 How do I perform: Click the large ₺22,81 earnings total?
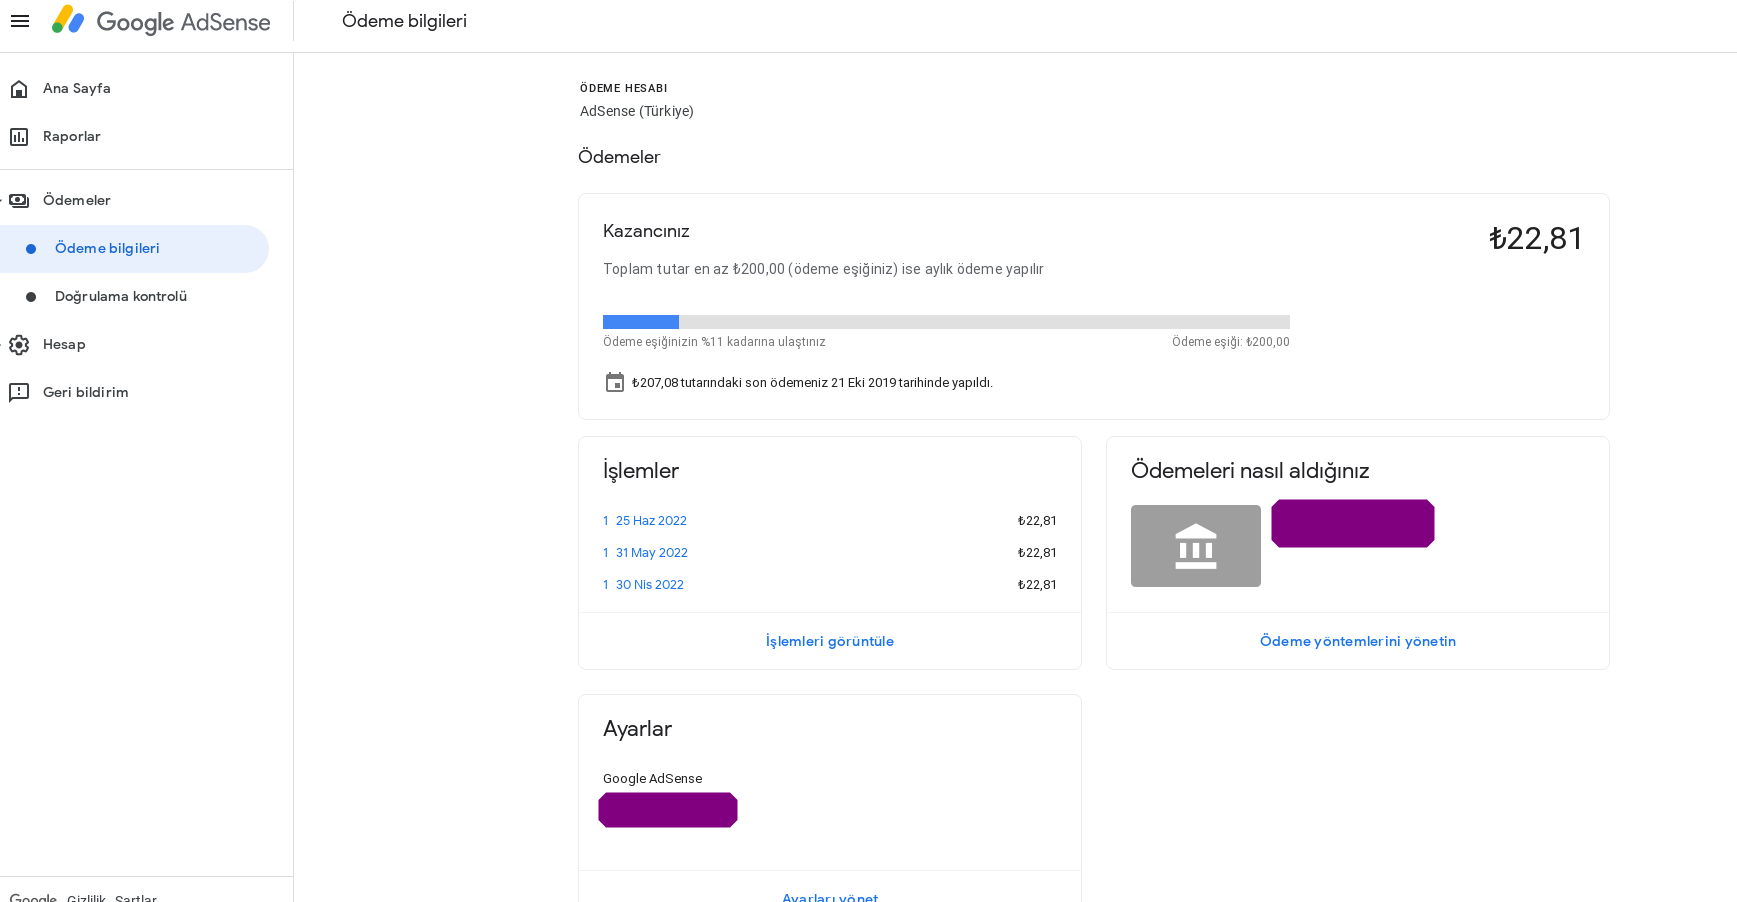tap(1536, 239)
